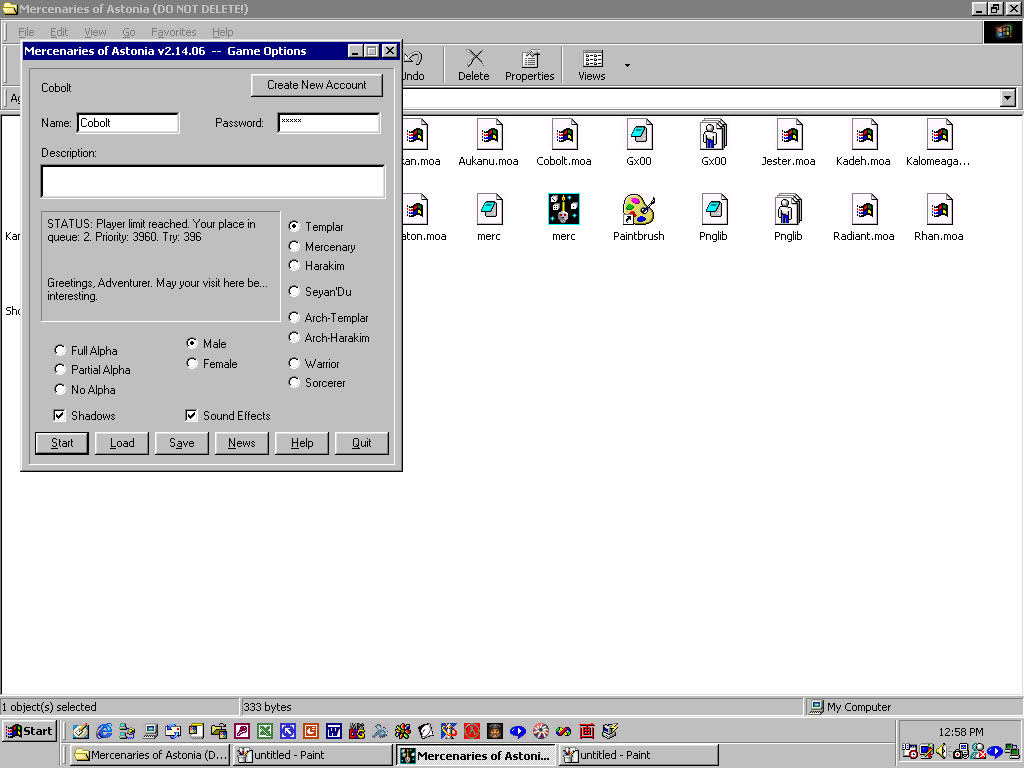Select the Paintbrush shortcut icon
The image size is (1024, 768).
(639, 210)
